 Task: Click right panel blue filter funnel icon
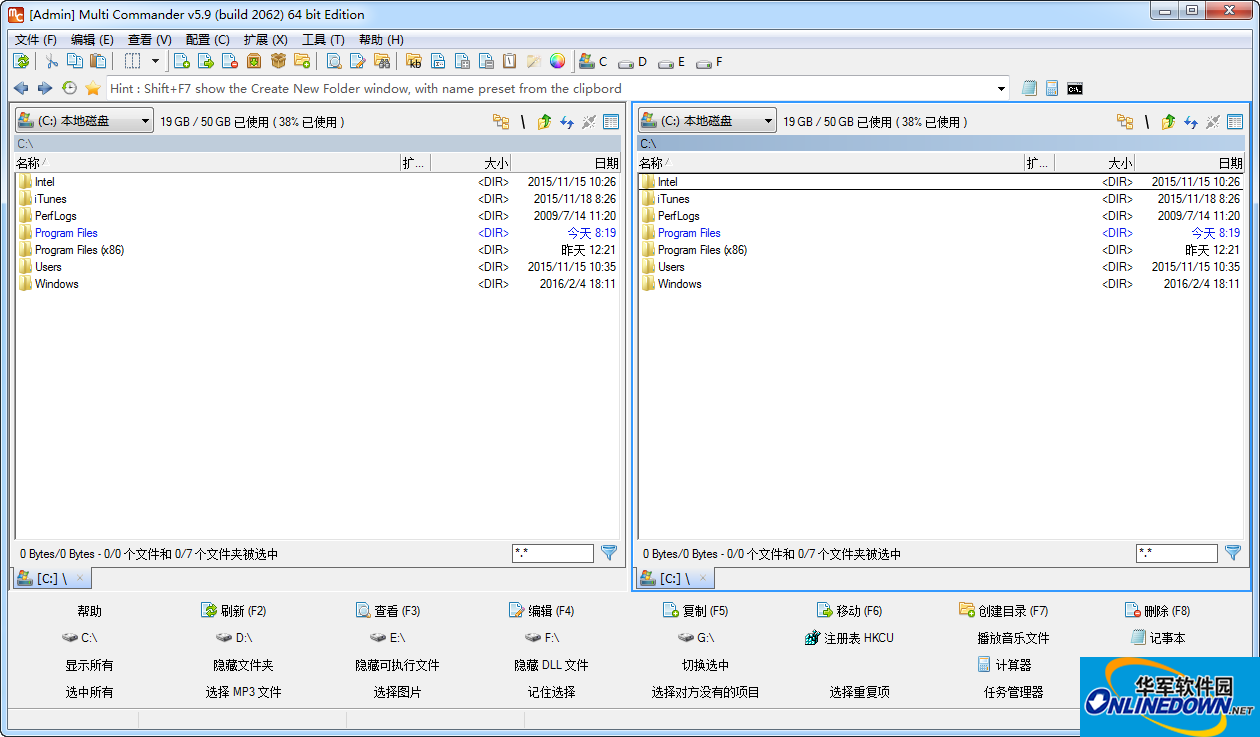click(1233, 552)
